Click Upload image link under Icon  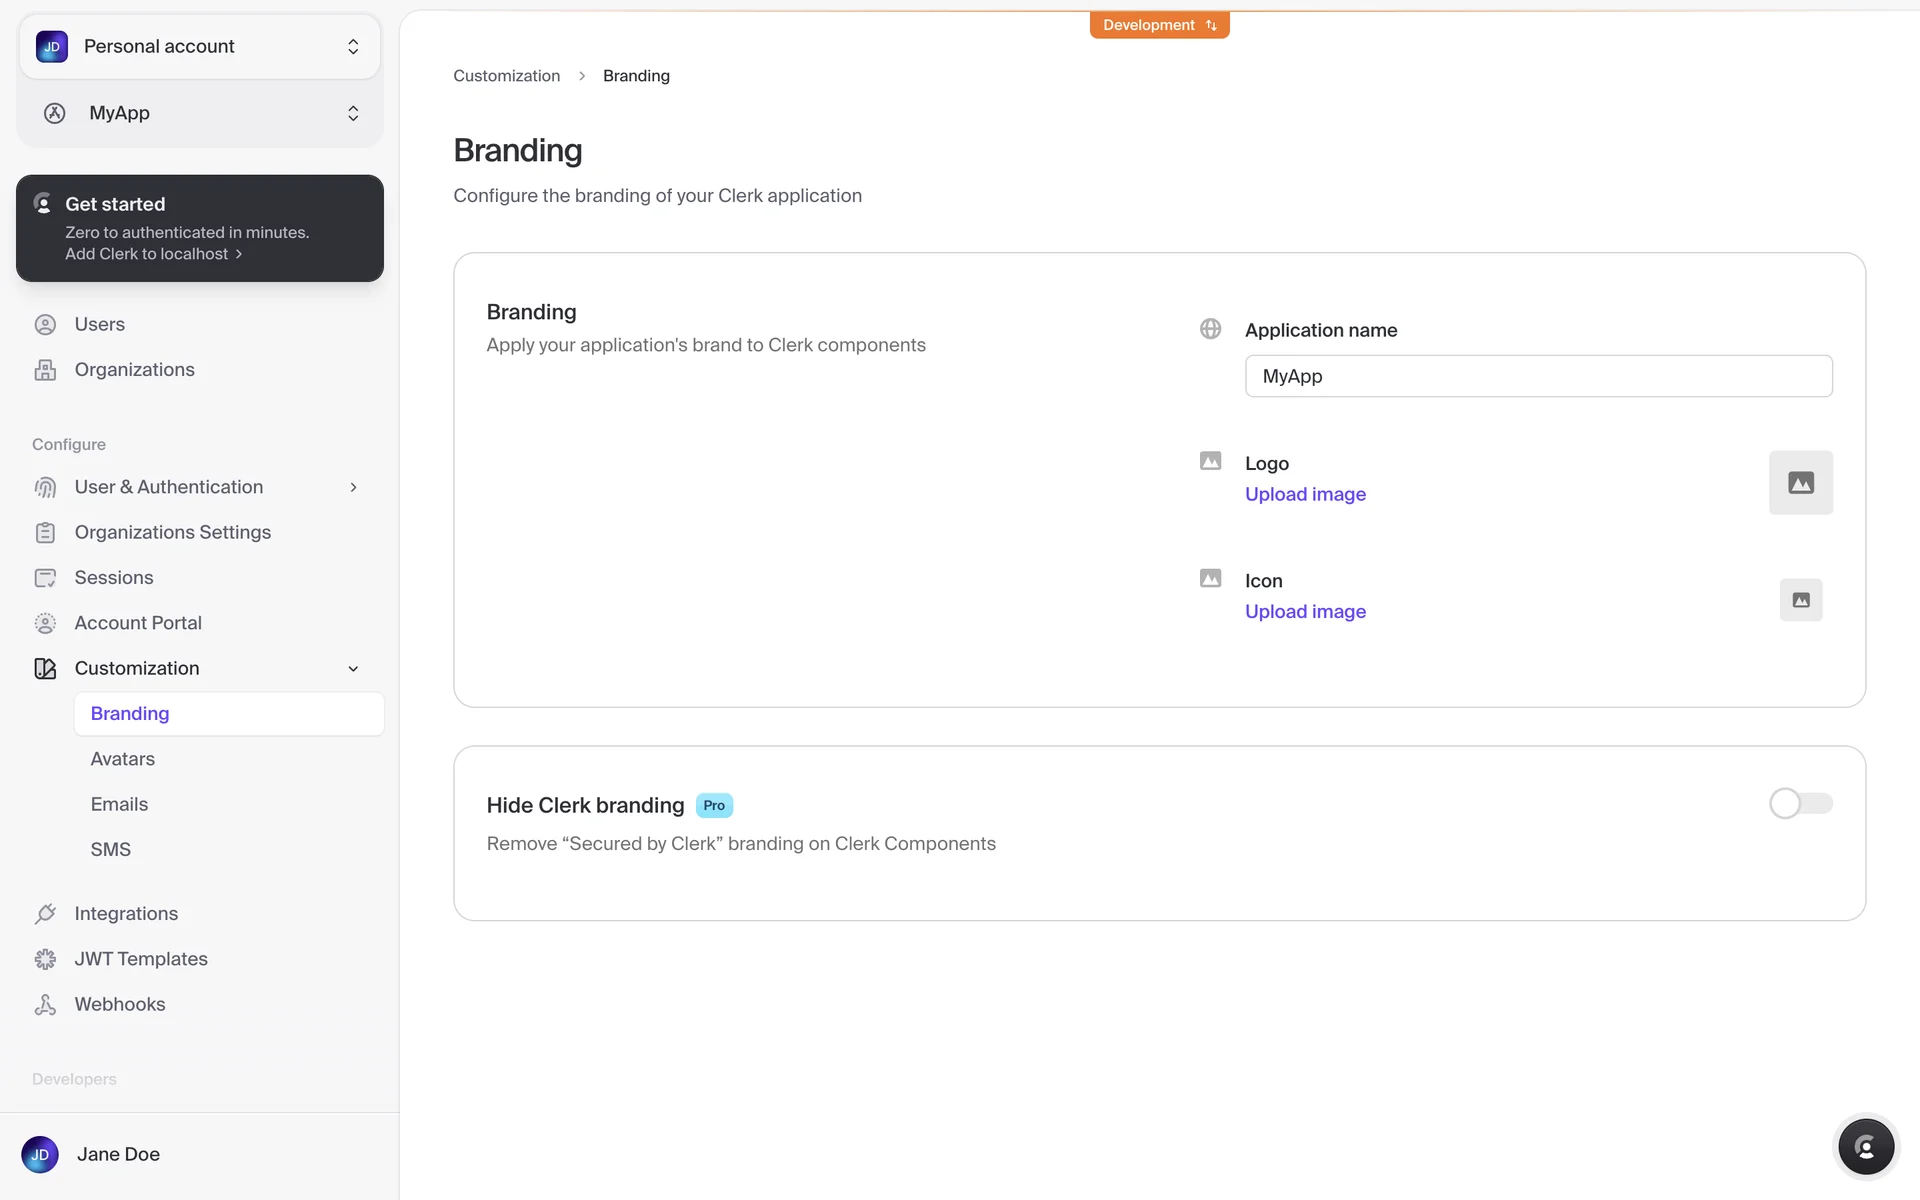click(x=1305, y=611)
